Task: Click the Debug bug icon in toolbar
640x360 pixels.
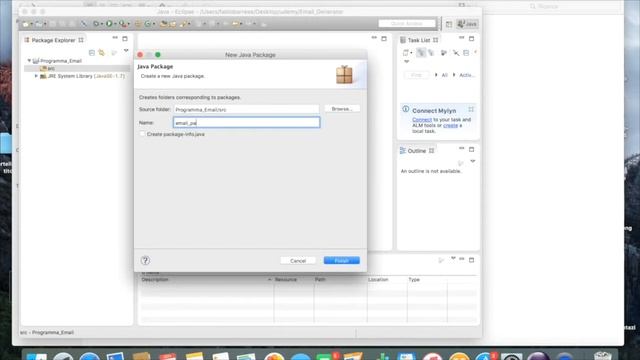Action: tap(96, 24)
